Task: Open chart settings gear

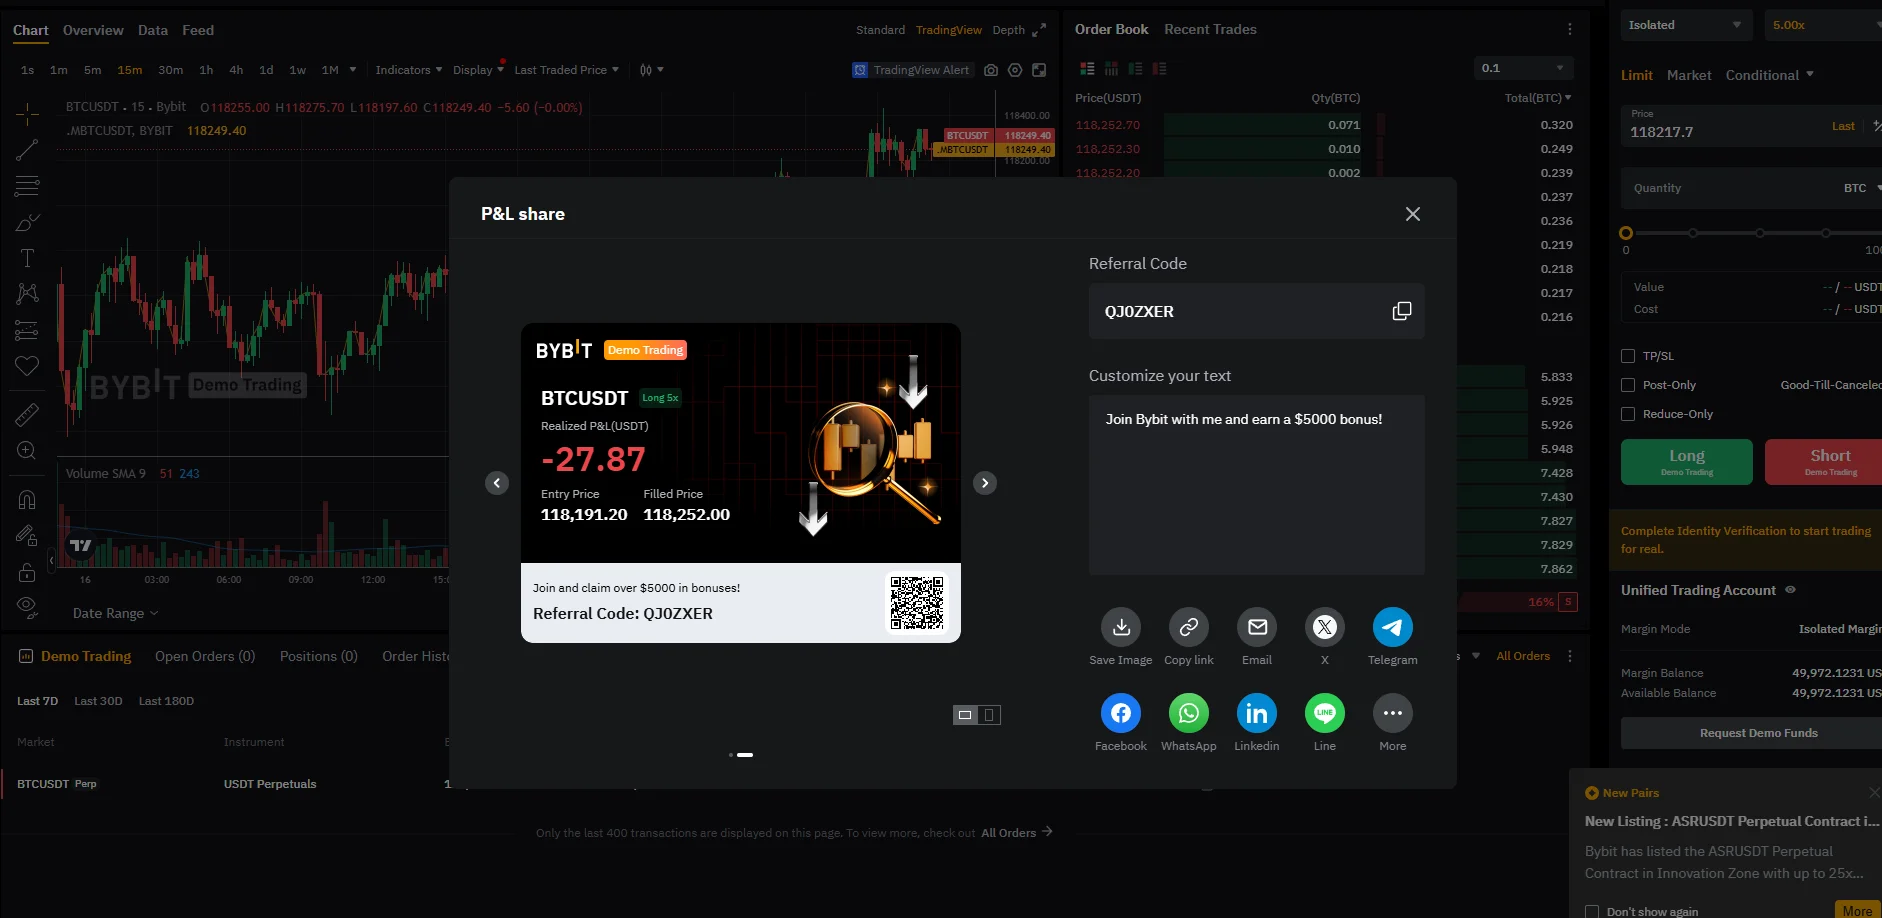Action: 1015,70
